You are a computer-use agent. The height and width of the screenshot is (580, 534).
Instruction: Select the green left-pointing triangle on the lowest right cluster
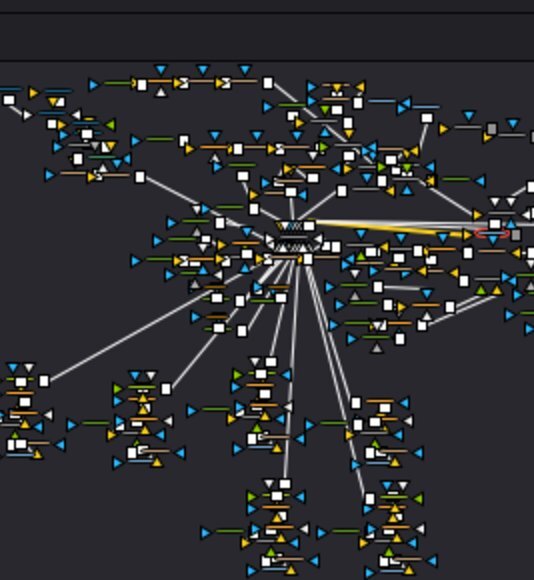(418, 499)
